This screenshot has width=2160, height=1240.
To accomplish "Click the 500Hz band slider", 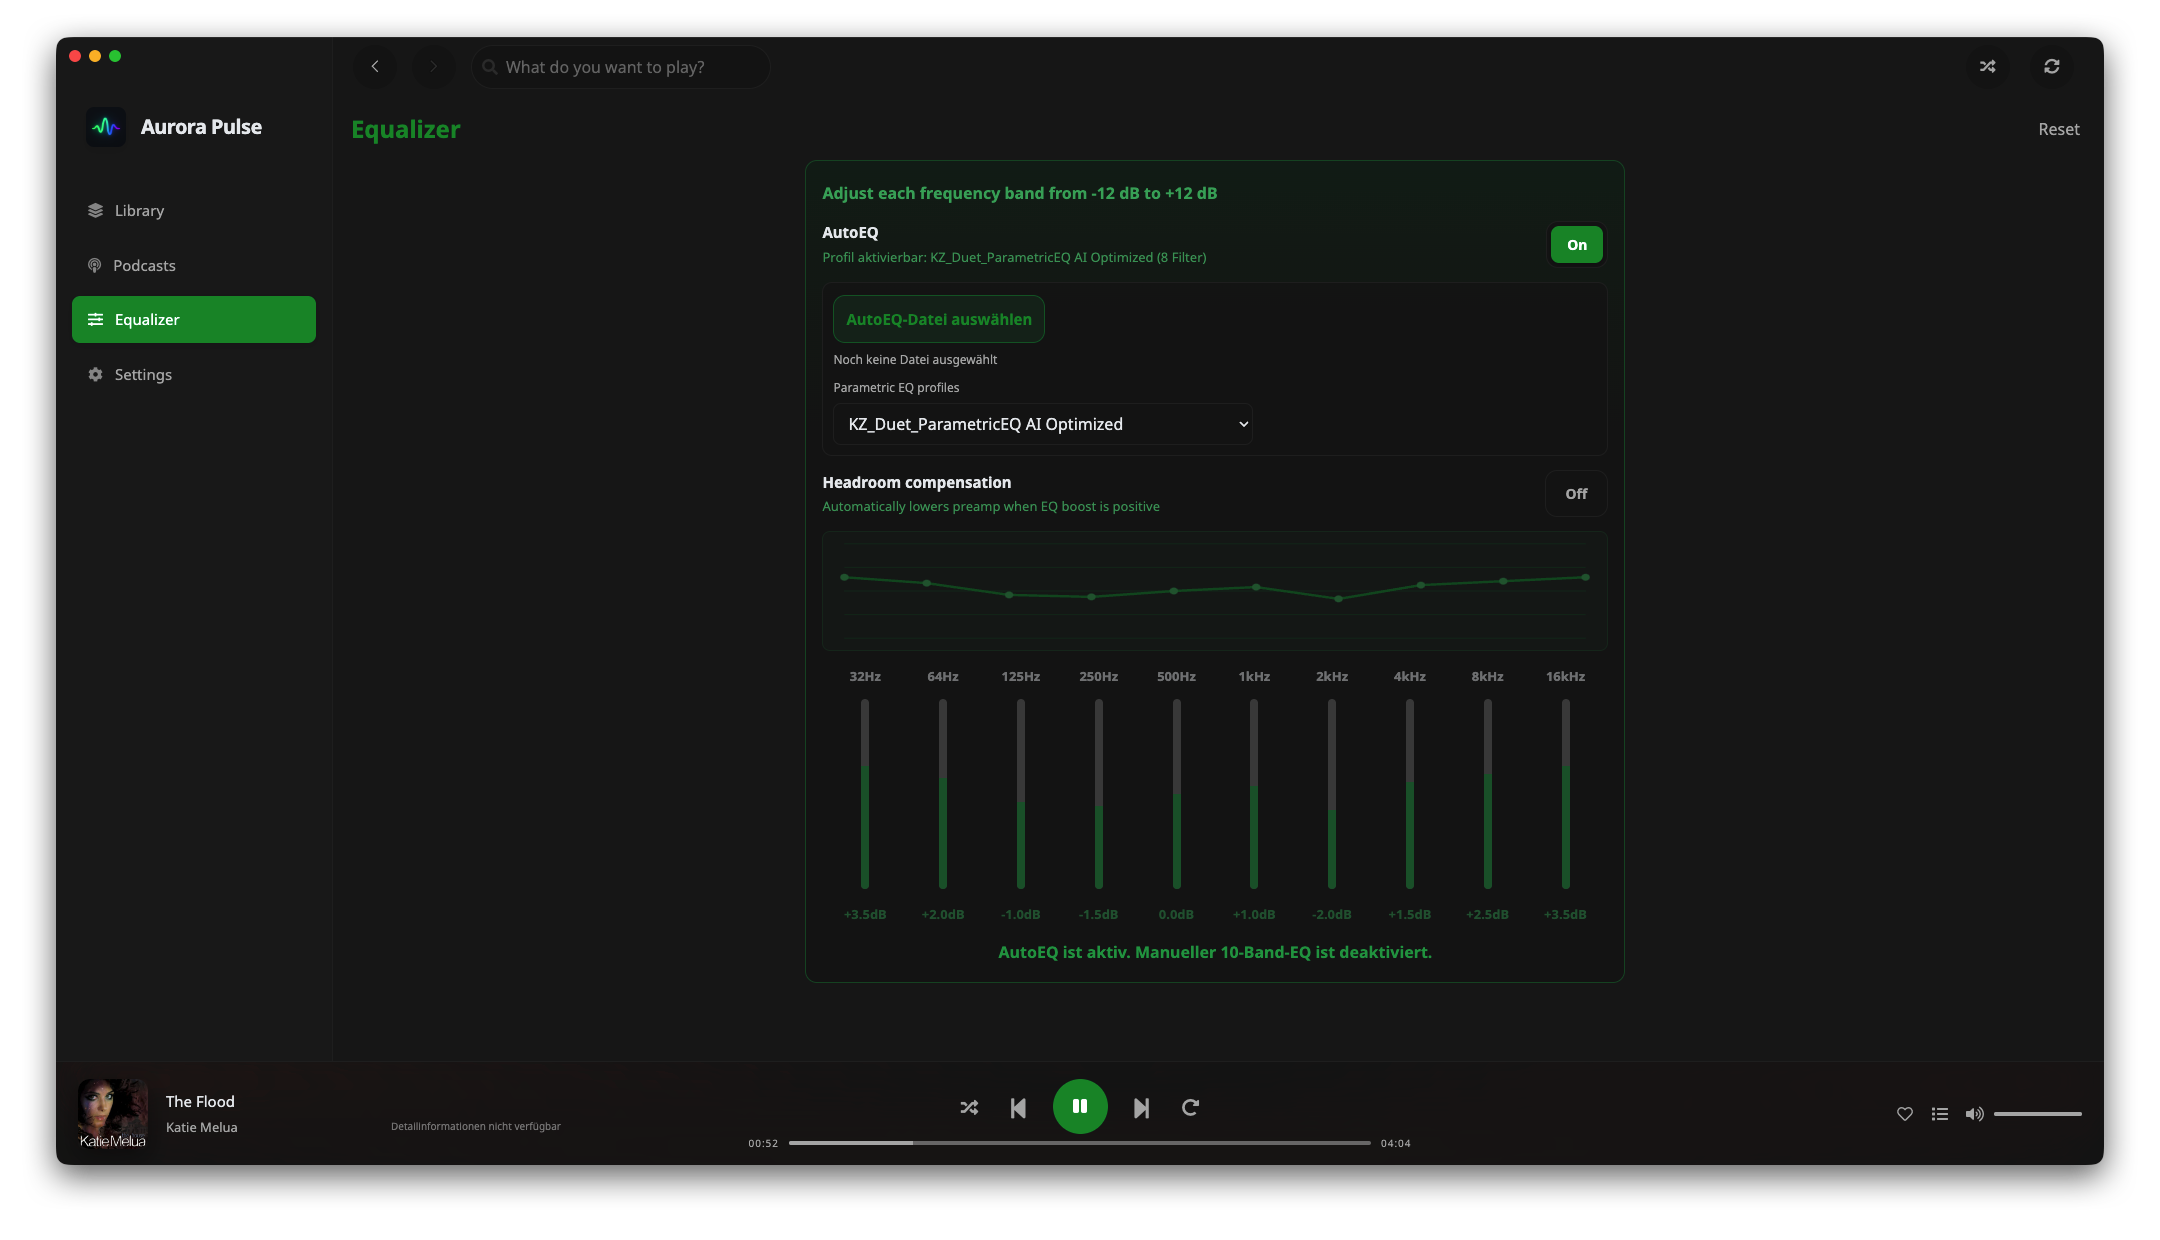I will click(1177, 794).
